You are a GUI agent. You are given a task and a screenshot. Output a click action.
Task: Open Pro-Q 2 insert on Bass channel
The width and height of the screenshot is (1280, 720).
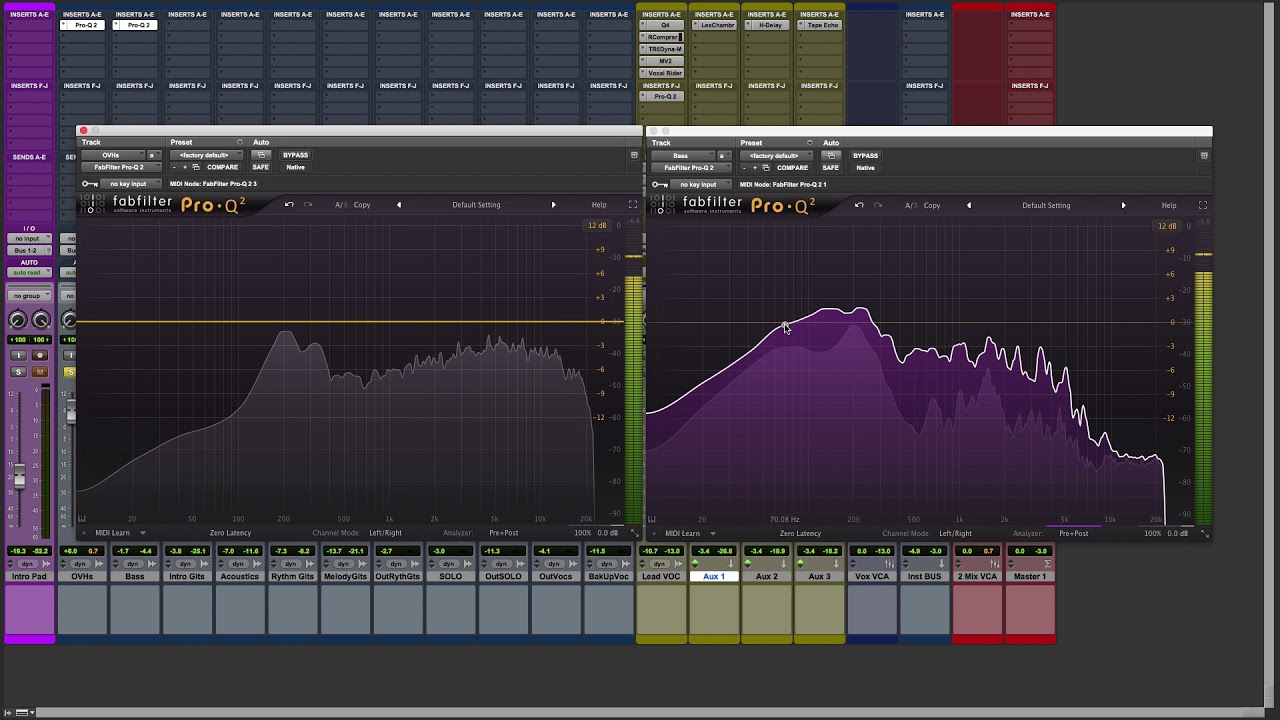[135, 25]
